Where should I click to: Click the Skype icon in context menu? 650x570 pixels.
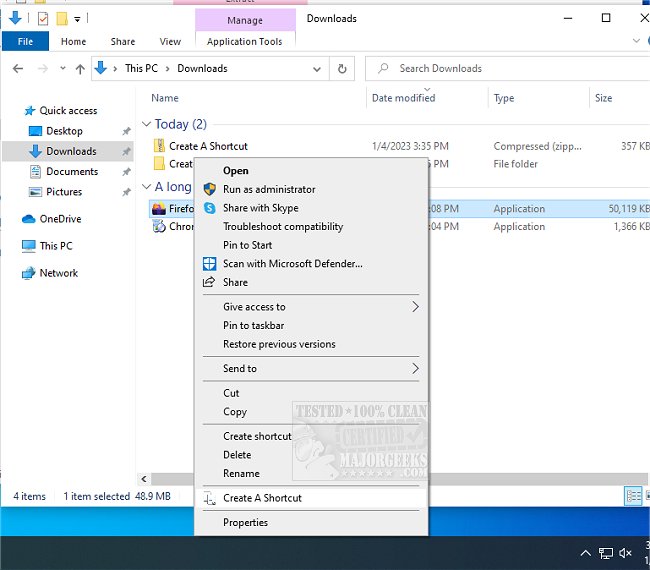coord(209,208)
